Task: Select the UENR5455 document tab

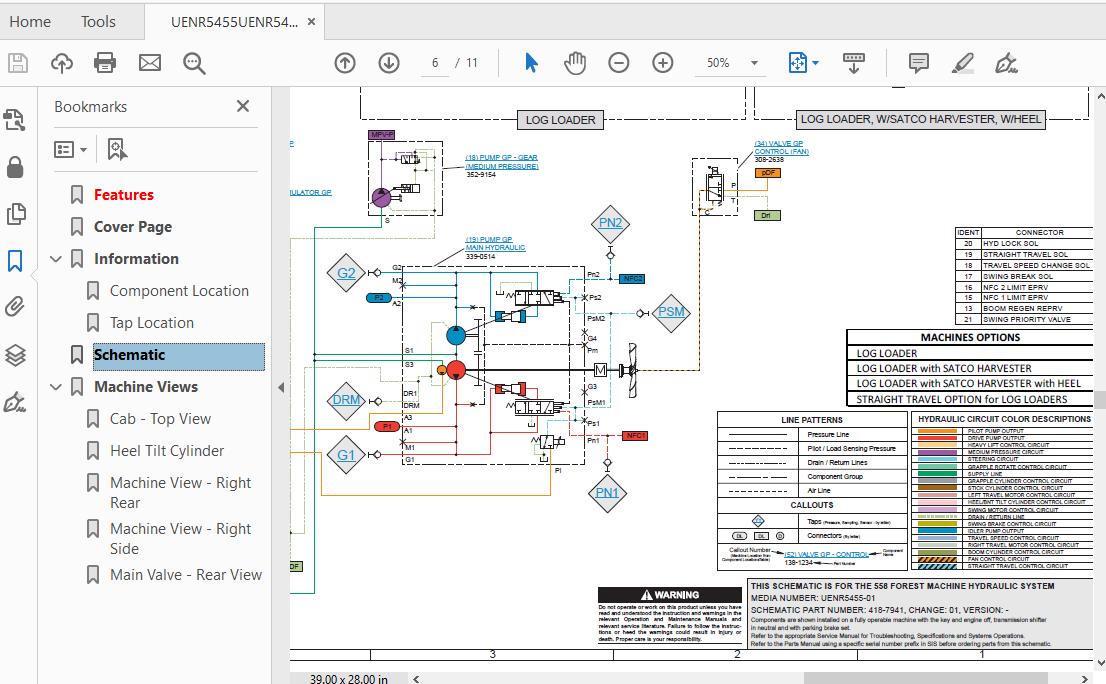Action: click(234, 22)
